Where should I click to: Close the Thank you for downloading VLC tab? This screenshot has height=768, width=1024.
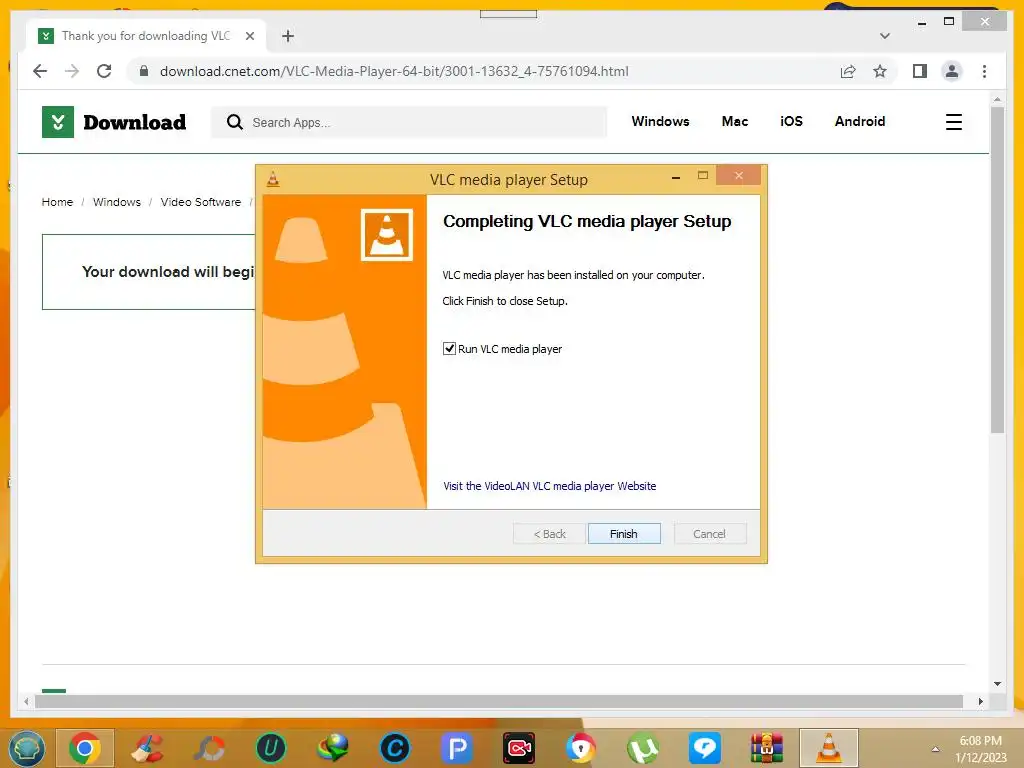[x=249, y=36]
